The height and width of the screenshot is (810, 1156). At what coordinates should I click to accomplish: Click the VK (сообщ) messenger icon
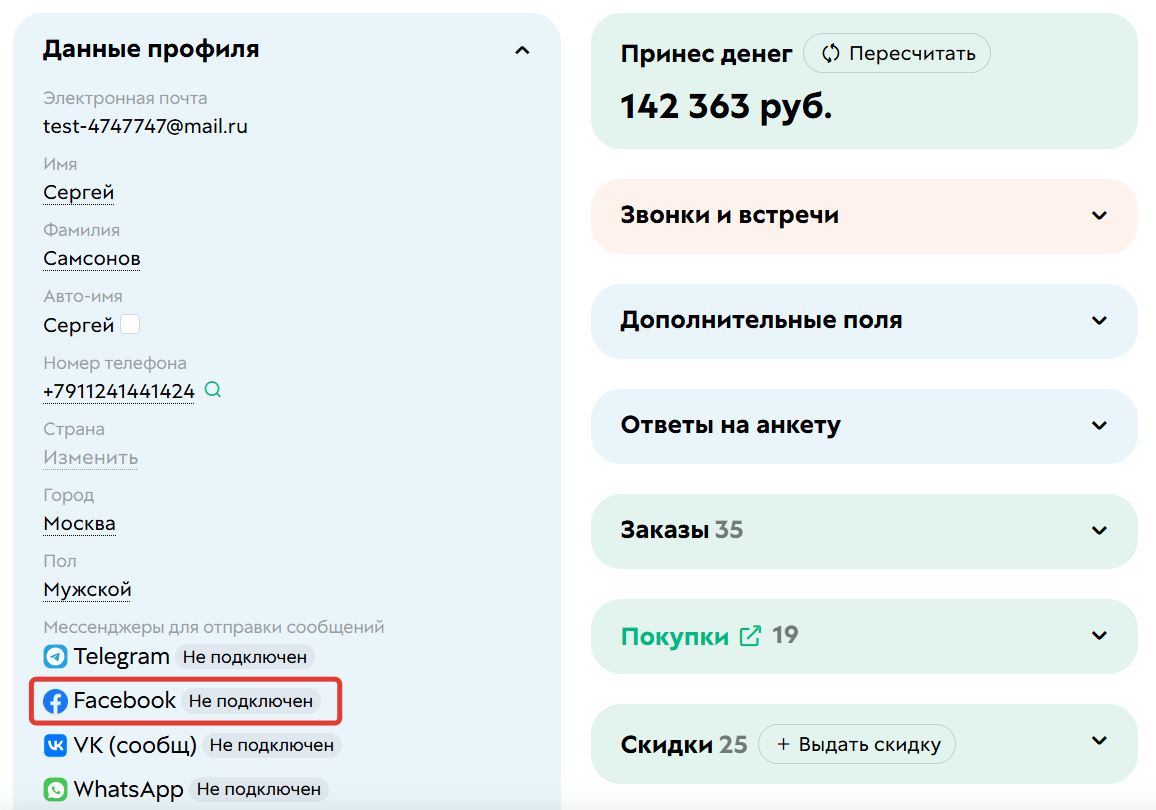pyautogui.click(x=55, y=745)
